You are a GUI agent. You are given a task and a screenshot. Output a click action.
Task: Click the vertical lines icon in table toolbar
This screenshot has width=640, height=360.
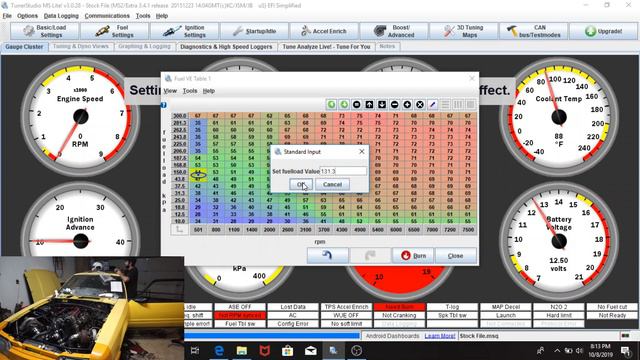coord(458,104)
